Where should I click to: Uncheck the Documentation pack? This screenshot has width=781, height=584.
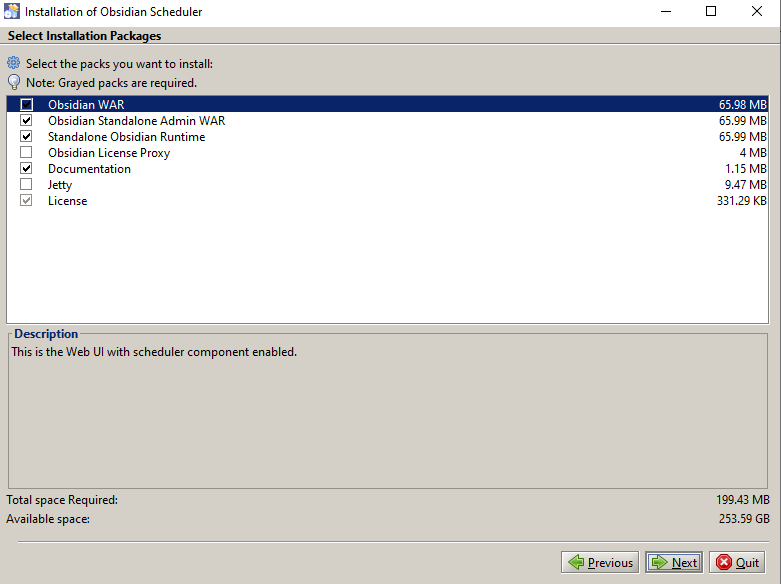[26, 168]
